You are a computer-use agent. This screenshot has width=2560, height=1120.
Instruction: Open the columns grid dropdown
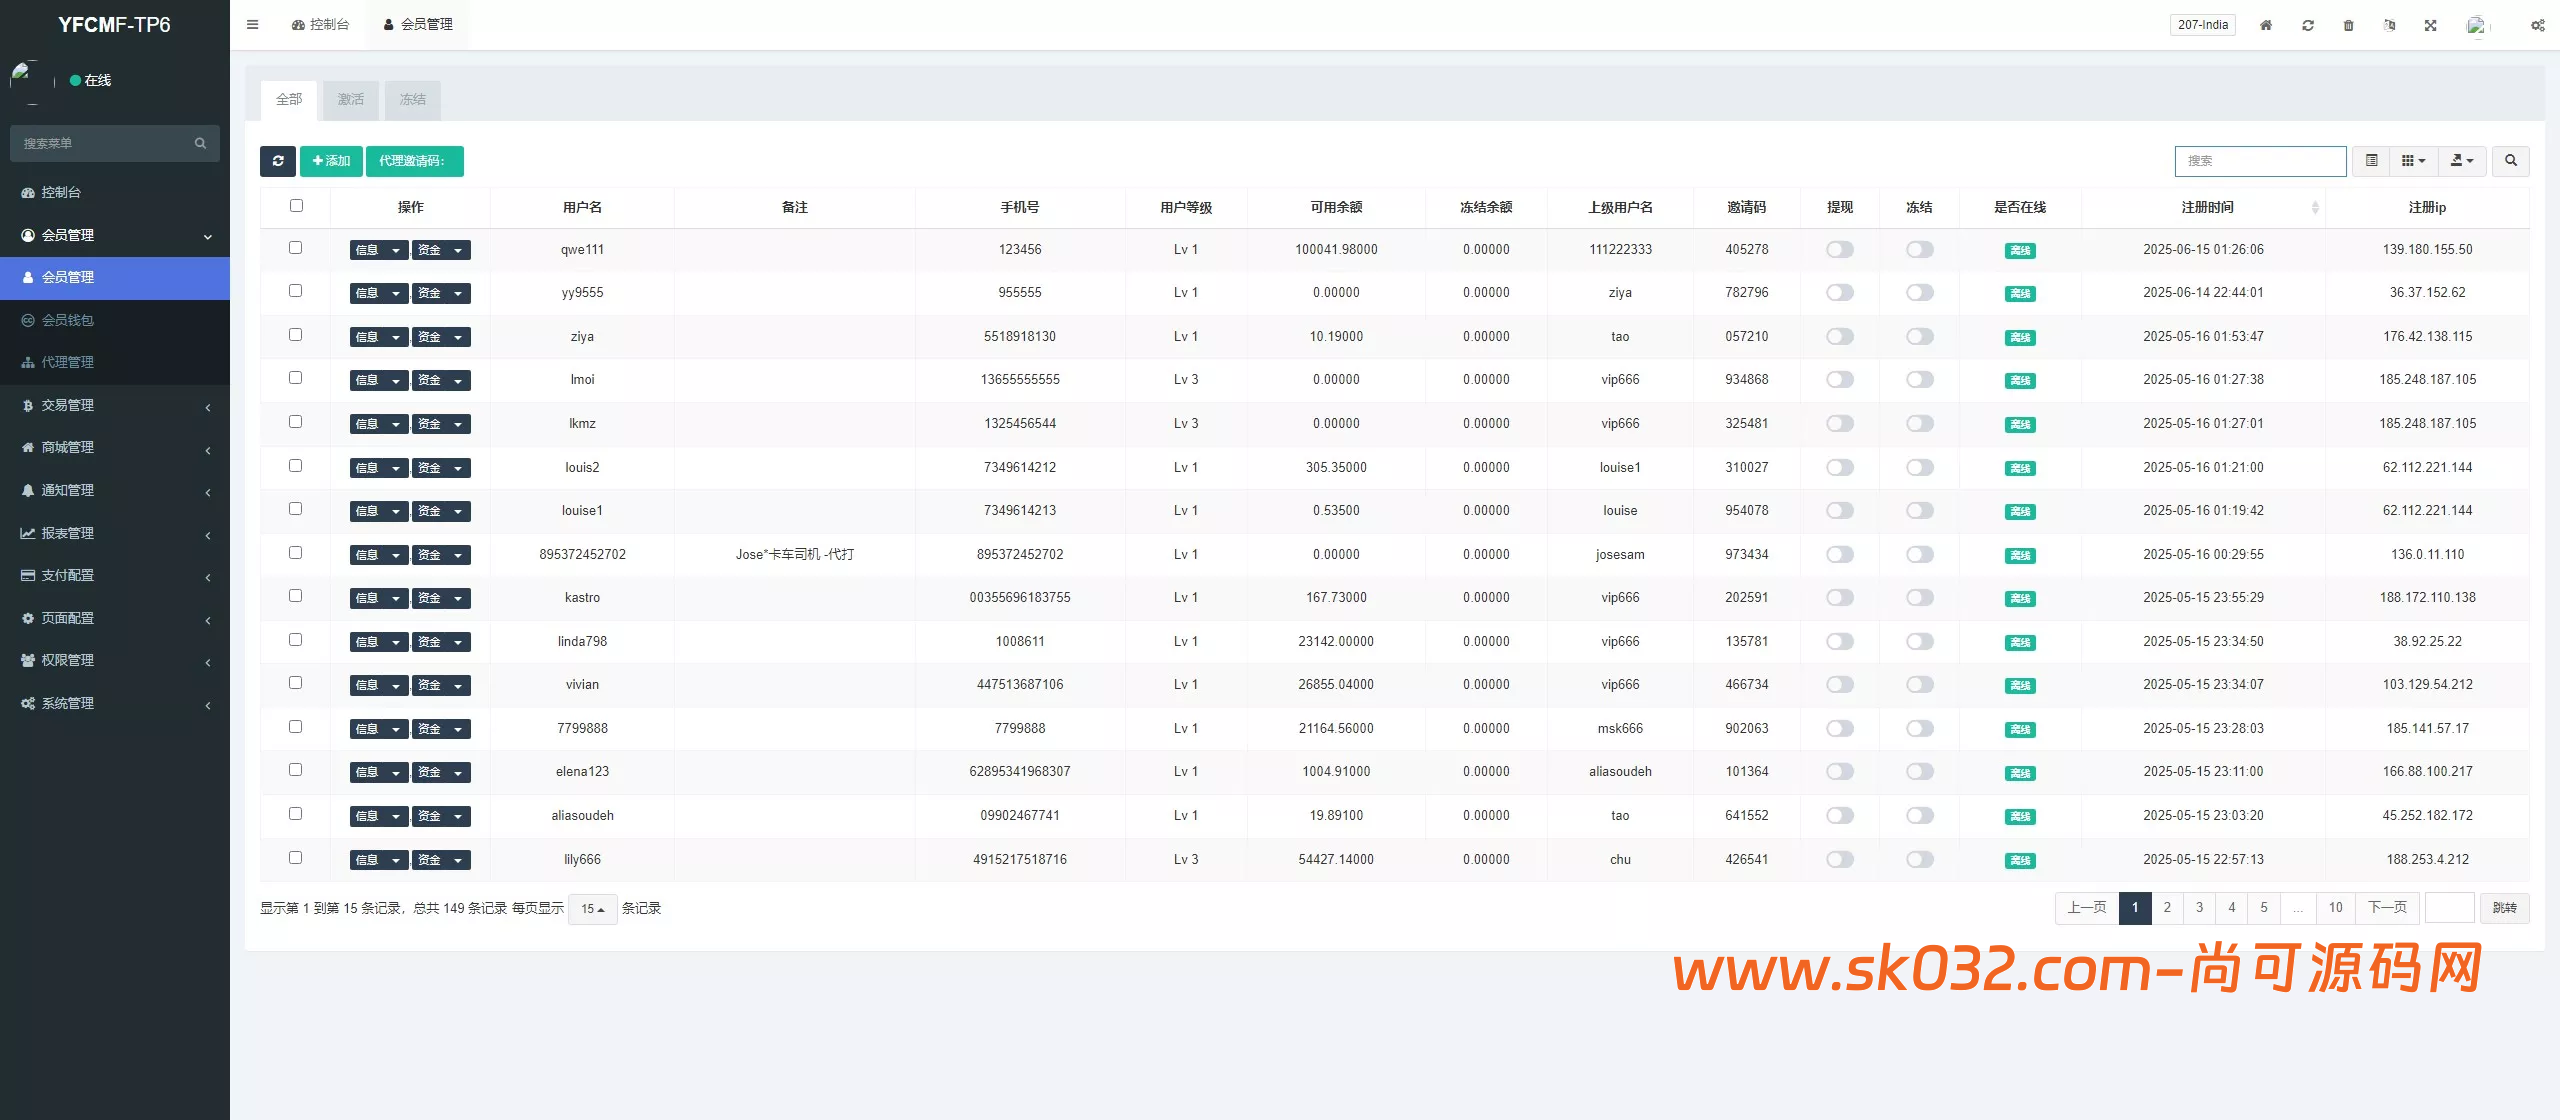pyautogui.click(x=2413, y=161)
